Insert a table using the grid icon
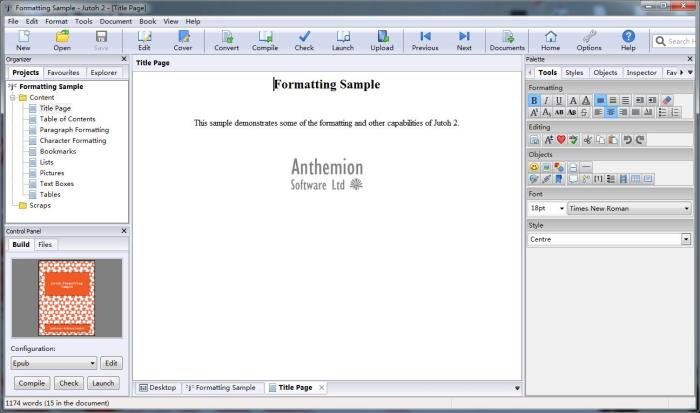The width and height of the screenshot is (700, 413). click(x=636, y=179)
